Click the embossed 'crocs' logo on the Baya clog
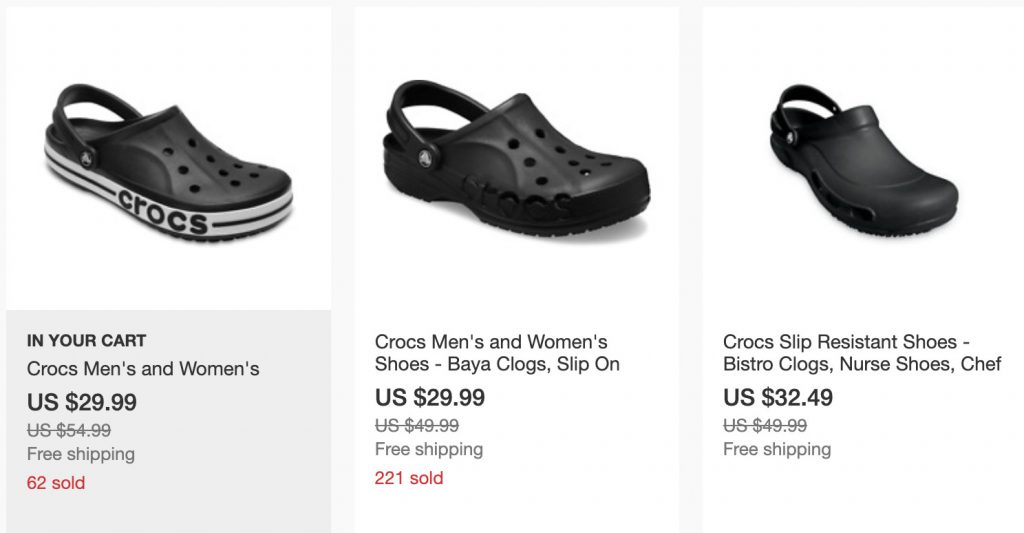 (x=520, y=202)
